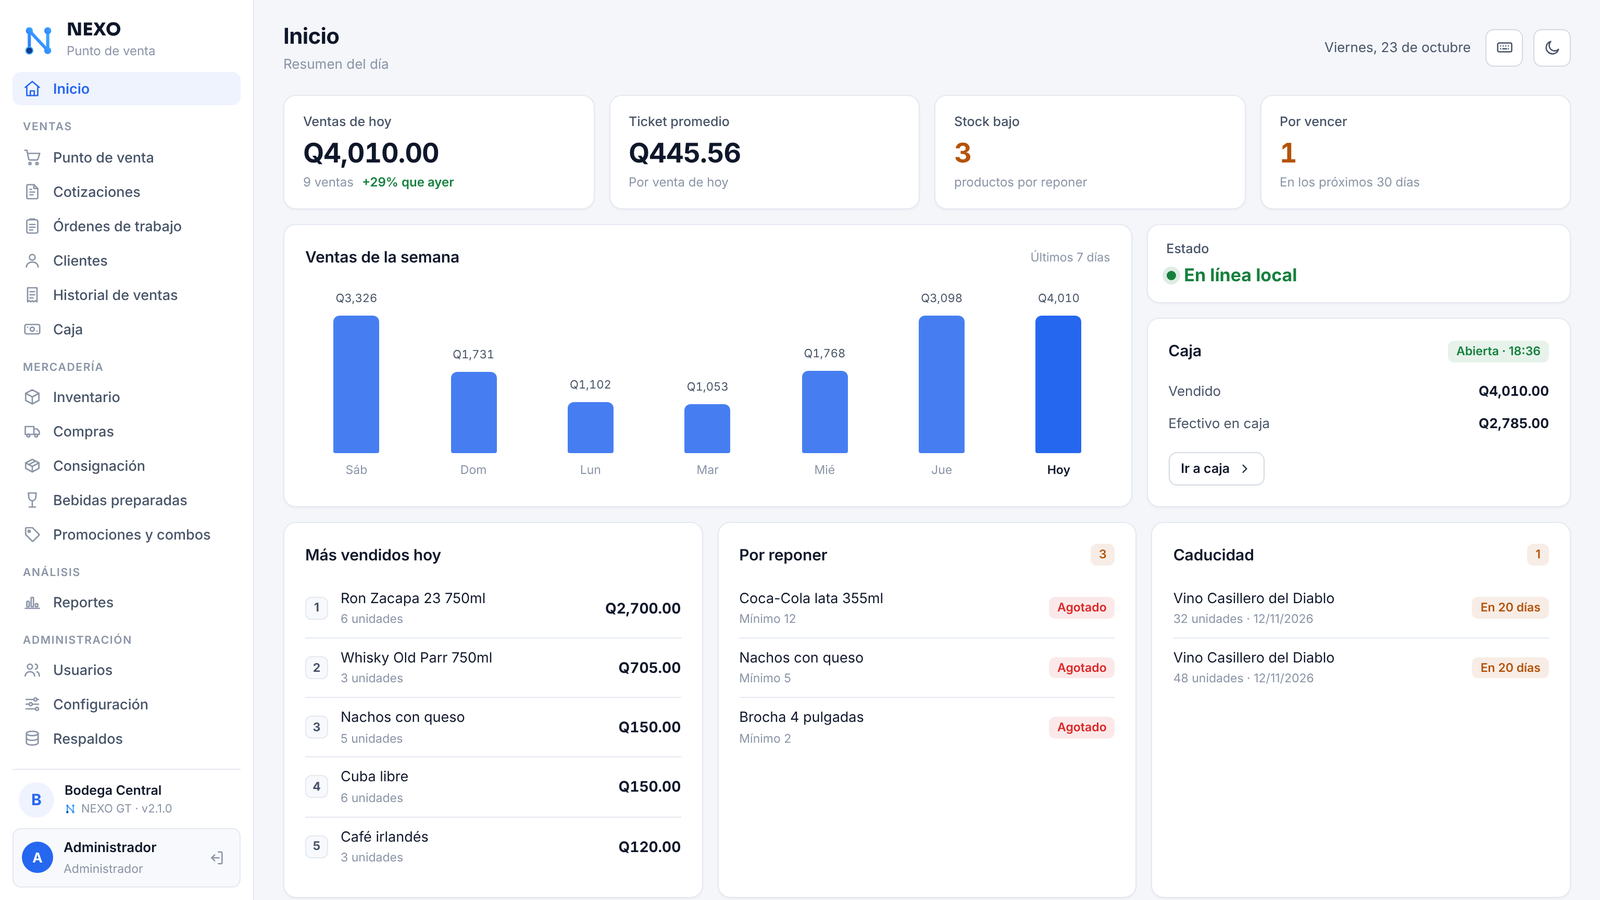Click Ron Zacapa 23 750ml row
The image size is (1600, 900).
coord(493,608)
